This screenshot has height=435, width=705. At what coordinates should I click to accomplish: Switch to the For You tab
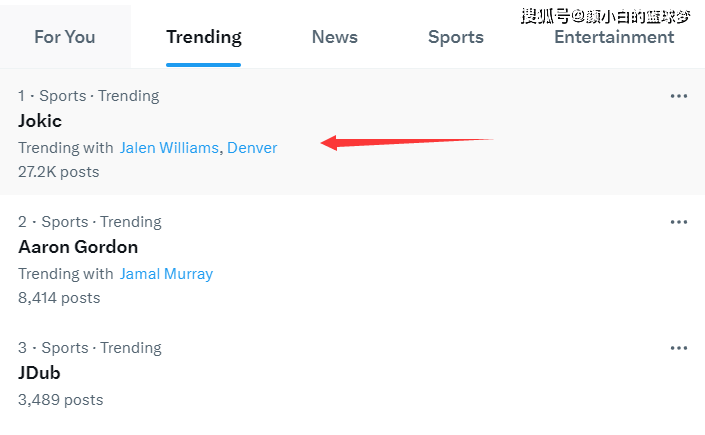[x=65, y=37]
